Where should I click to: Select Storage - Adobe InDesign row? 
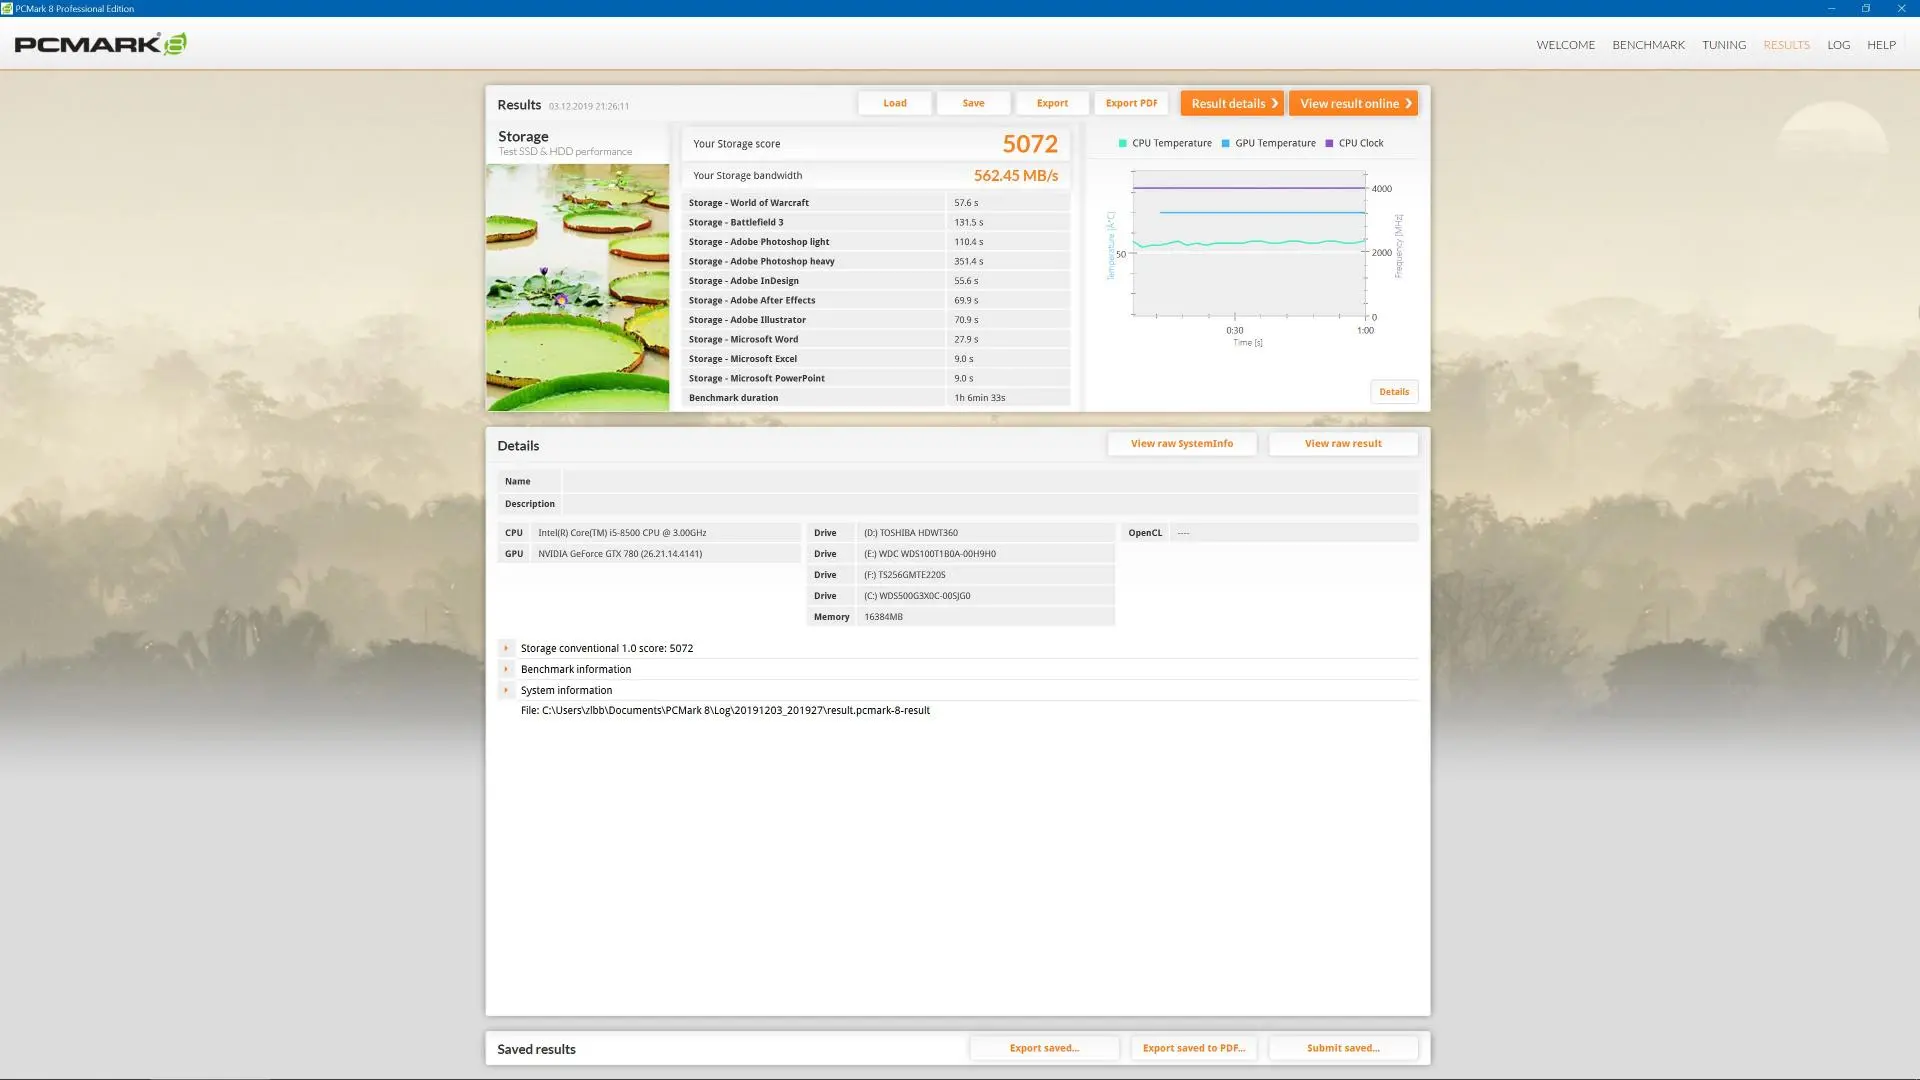pos(876,281)
